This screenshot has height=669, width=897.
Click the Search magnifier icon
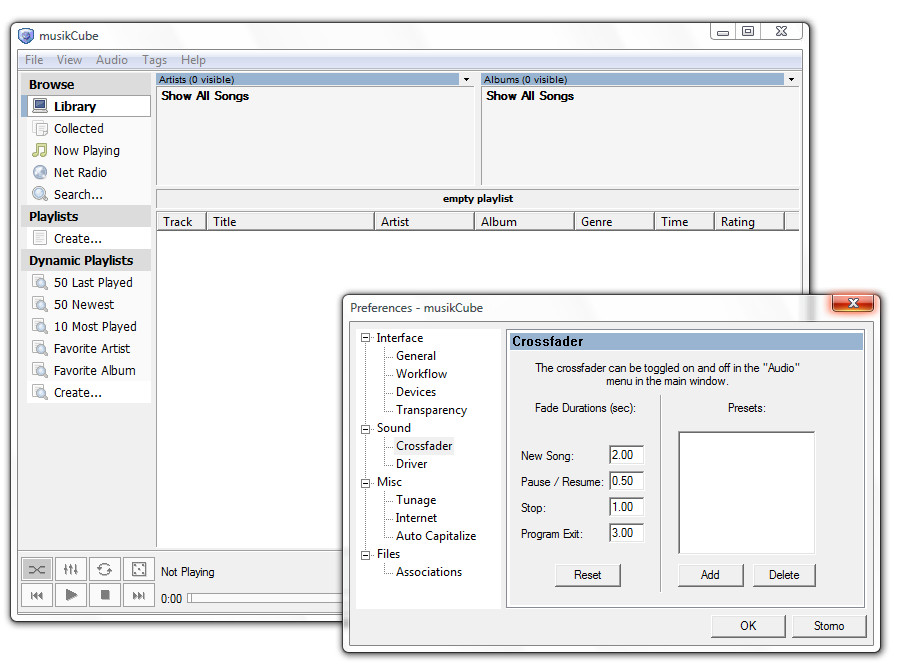coord(40,194)
